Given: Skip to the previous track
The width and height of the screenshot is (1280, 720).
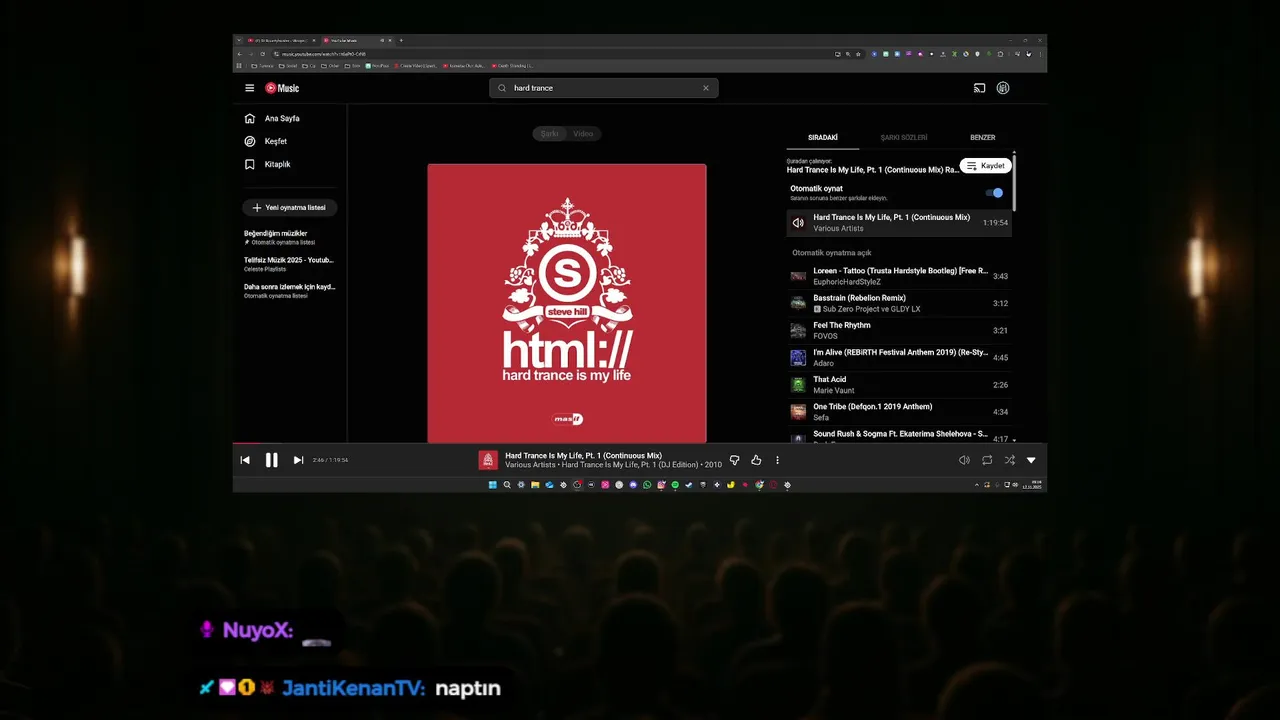Looking at the screenshot, I should (245, 460).
